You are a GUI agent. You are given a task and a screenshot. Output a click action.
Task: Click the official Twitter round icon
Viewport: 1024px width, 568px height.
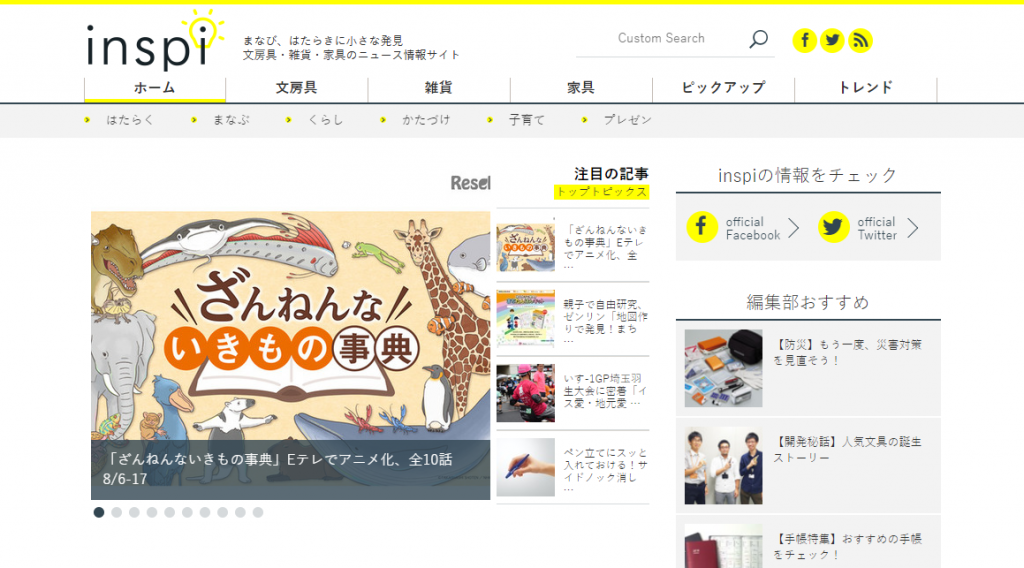pyautogui.click(x=833, y=227)
